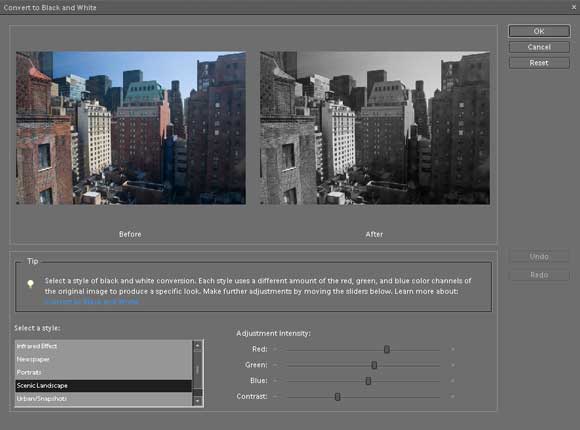Click the Contrast slider handle

pyautogui.click(x=337, y=397)
